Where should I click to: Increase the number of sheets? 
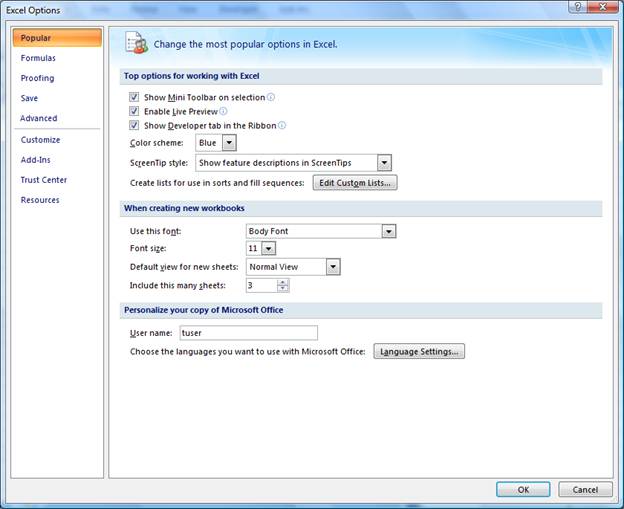pos(283,282)
